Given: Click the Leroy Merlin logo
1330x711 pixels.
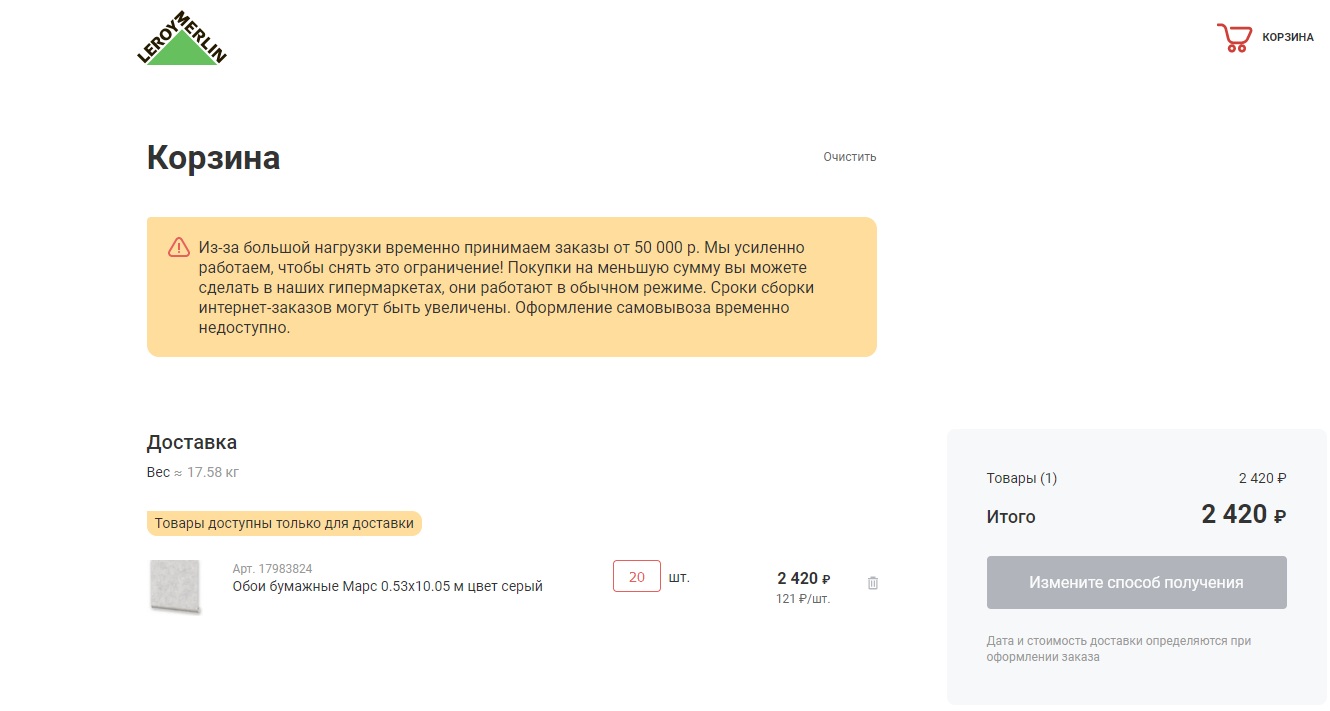Looking at the screenshot, I should (x=181, y=40).
